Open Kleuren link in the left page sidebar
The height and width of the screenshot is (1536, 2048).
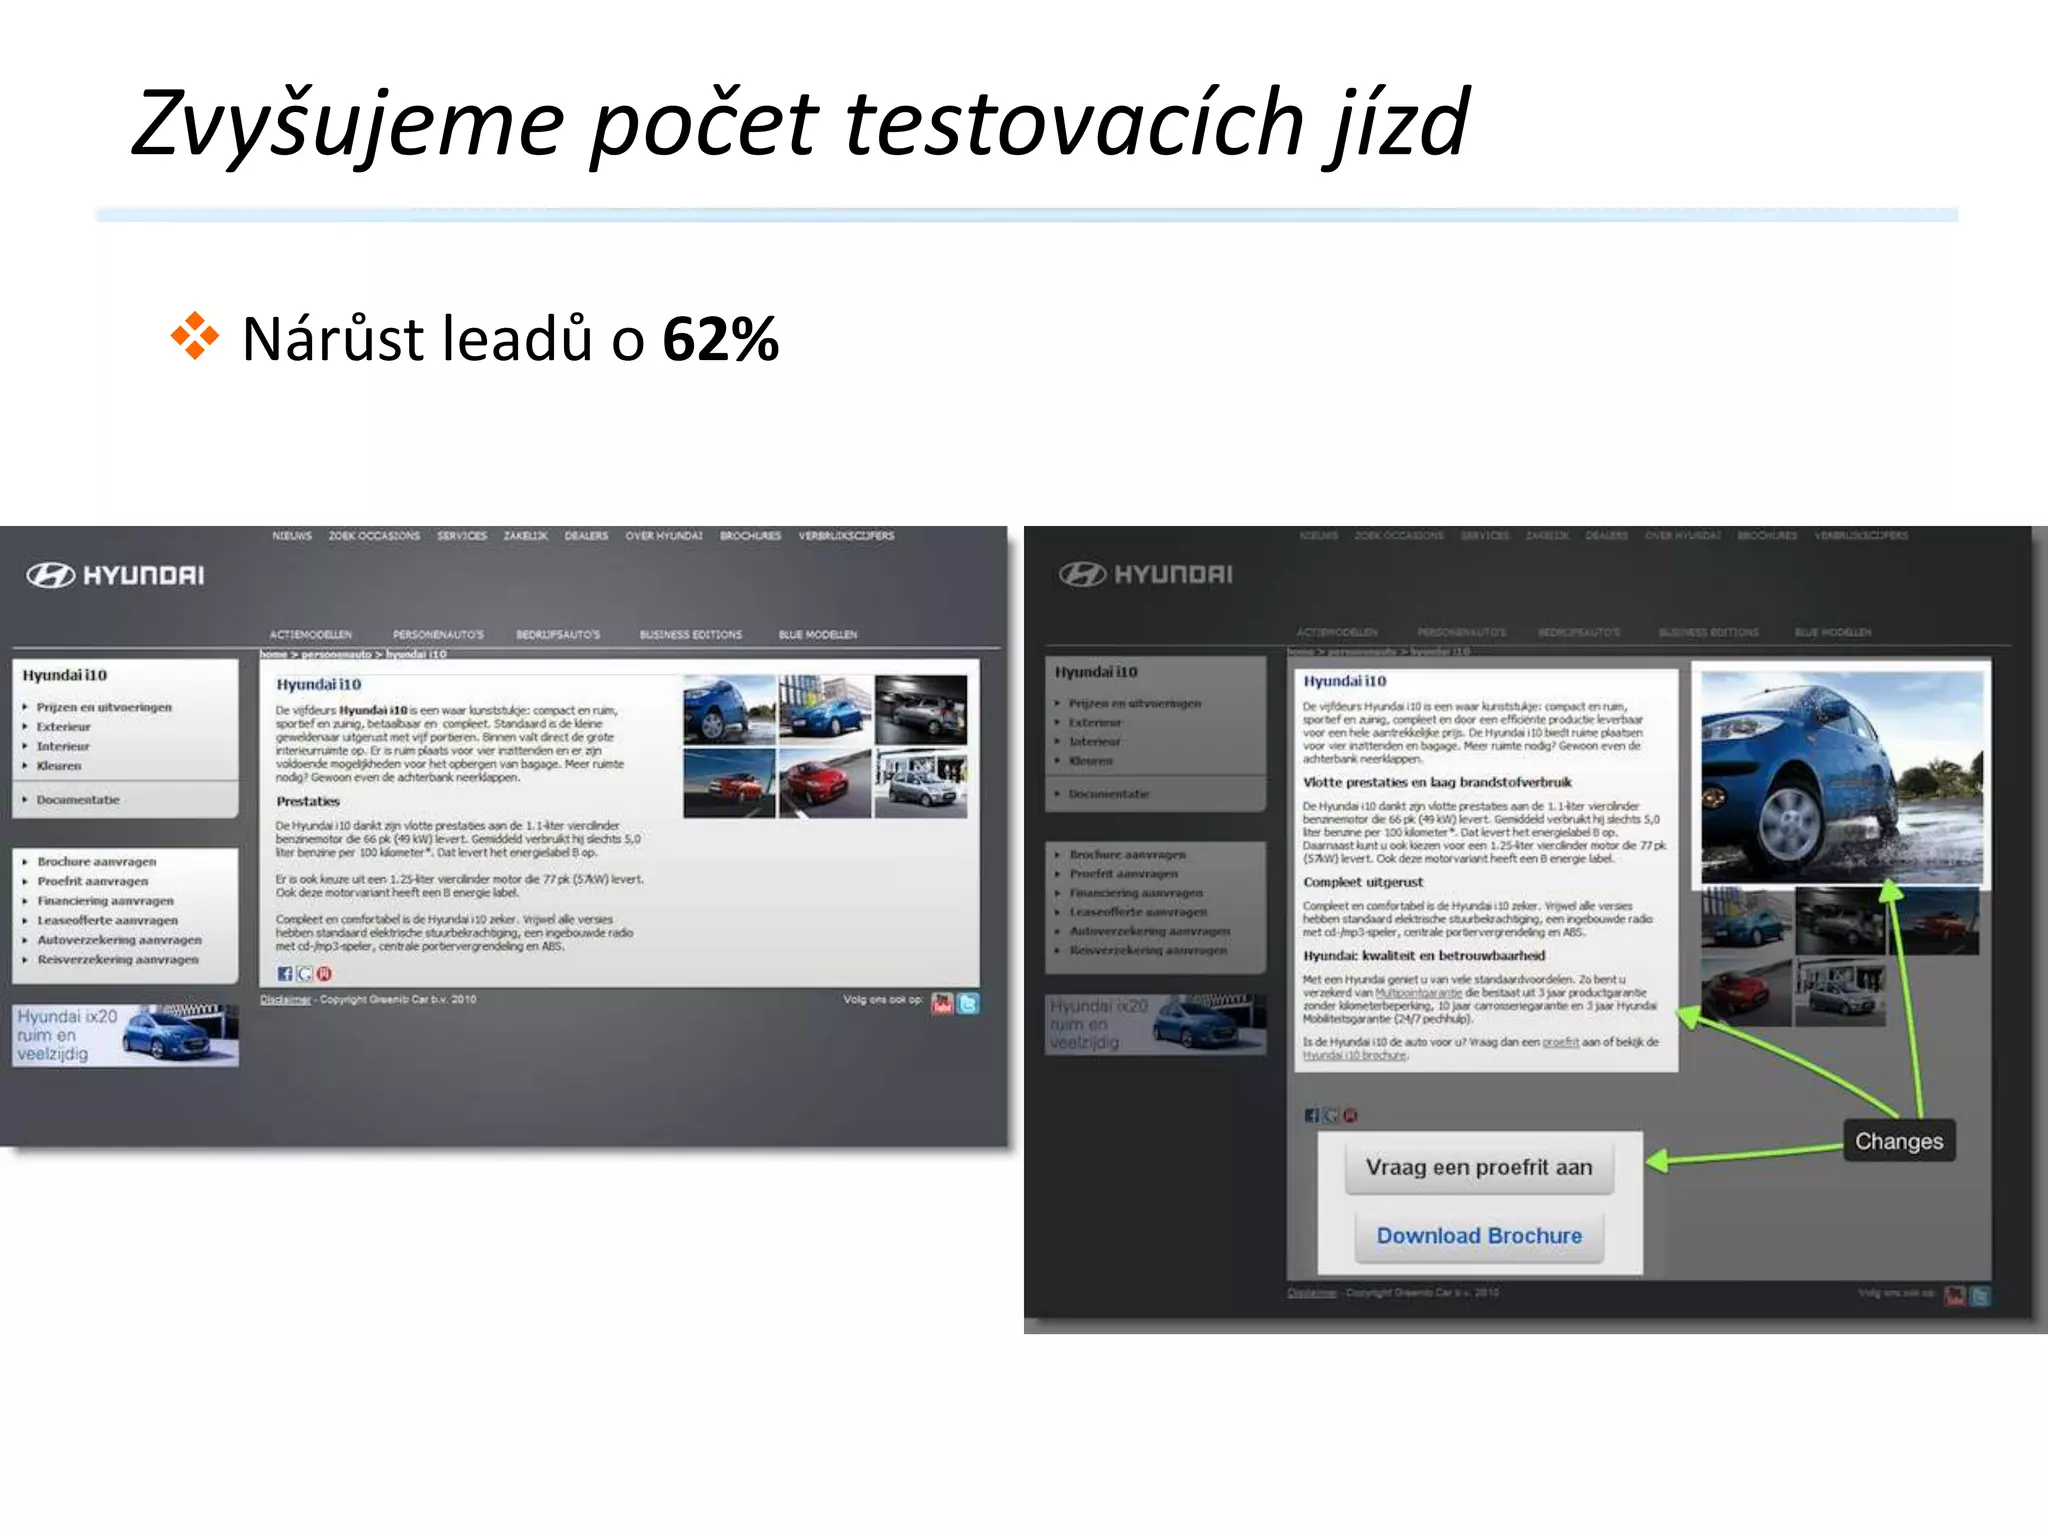tap(59, 766)
